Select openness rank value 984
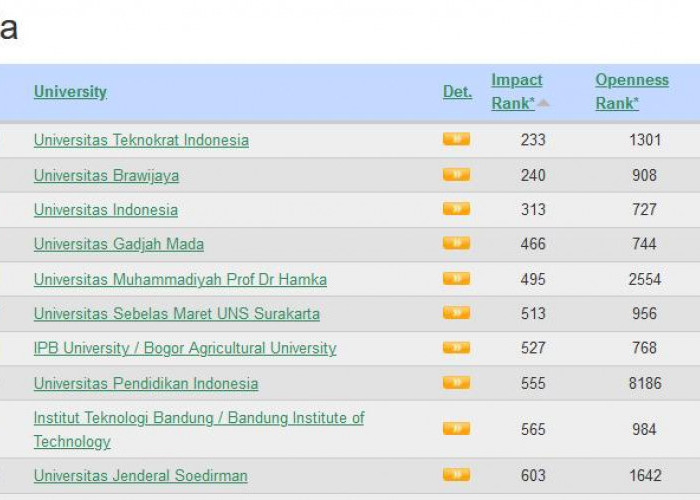The height and width of the screenshot is (500, 700). (644, 429)
